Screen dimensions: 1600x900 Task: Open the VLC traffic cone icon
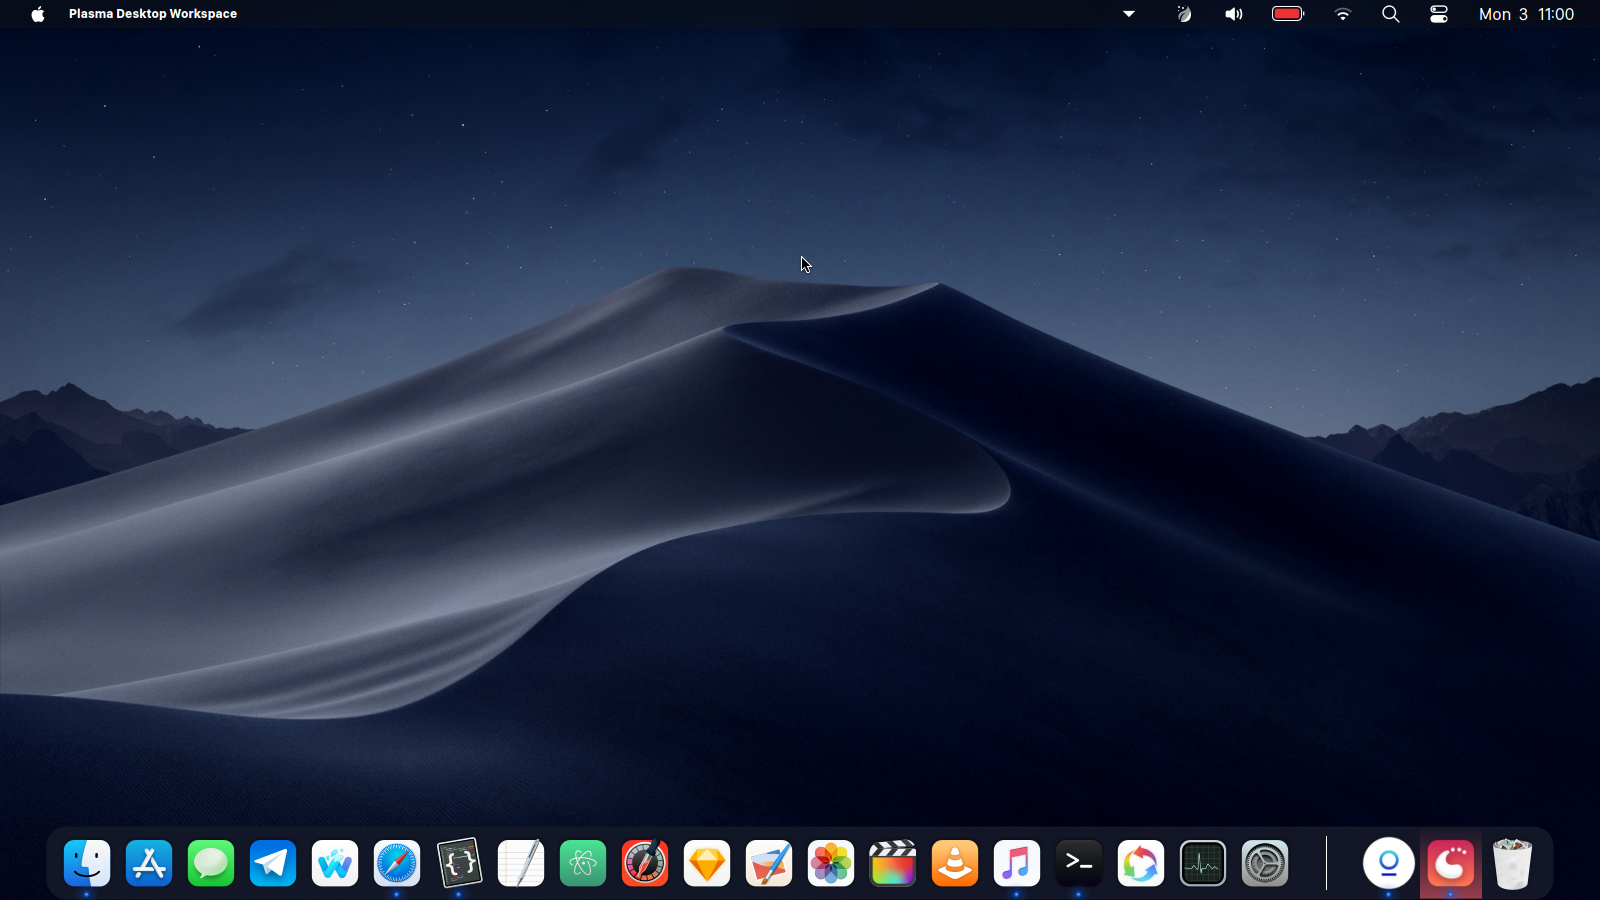(955, 863)
